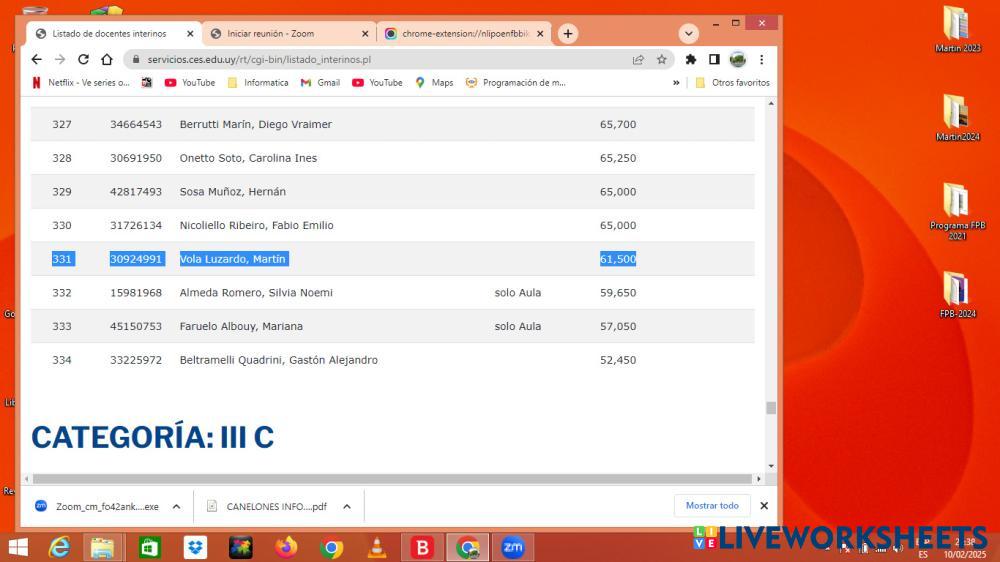
Task: Click the Mostrar todo button
Action: pos(712,506)
